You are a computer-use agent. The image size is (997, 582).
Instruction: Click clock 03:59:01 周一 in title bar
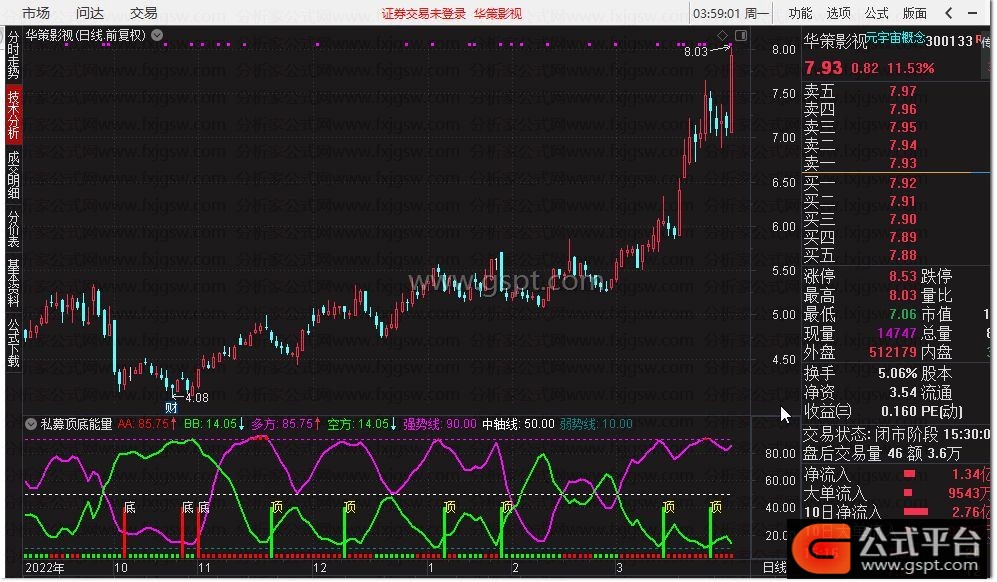(x=731, y=13)
